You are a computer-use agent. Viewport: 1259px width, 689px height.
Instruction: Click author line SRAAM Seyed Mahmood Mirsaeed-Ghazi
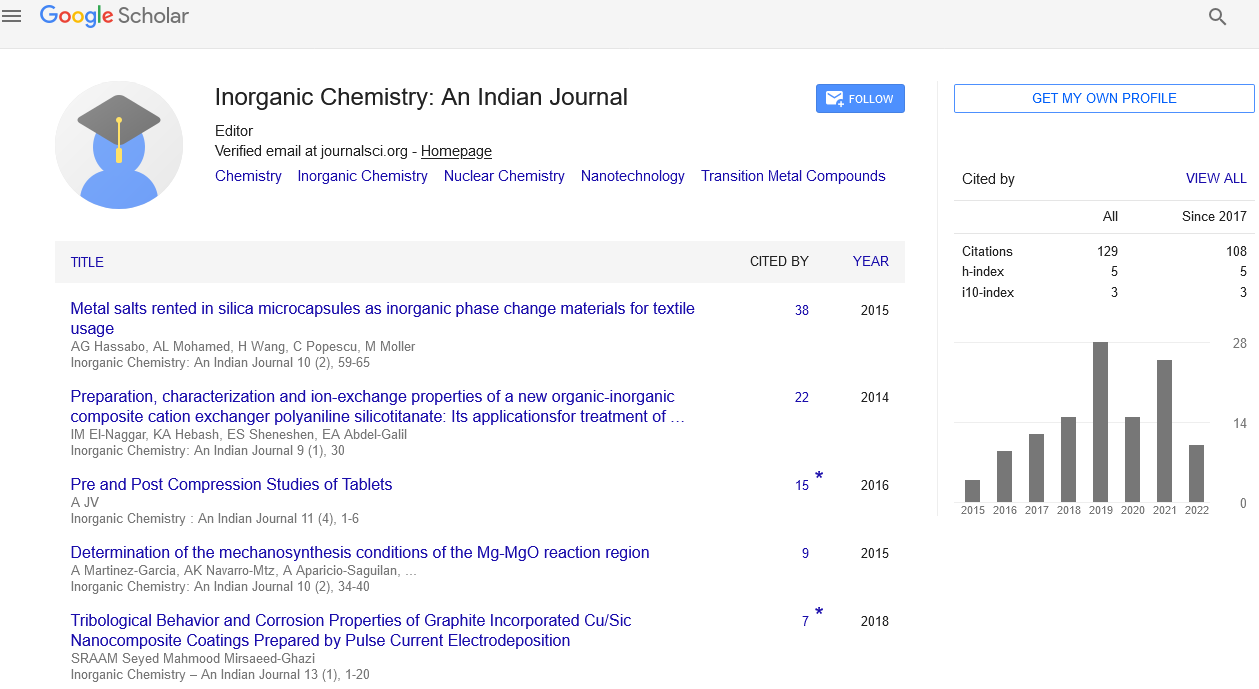pyautogui.click(x=193, y=659)
